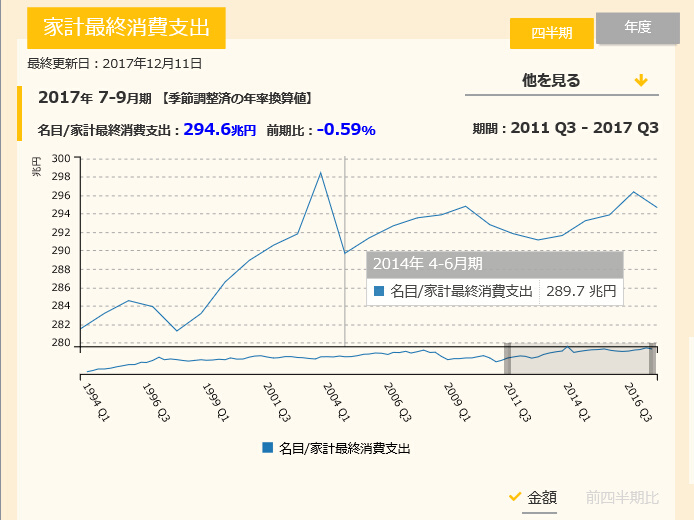Viewport: 694px width, 520px height.
Task: Click the 2017年 7-9月期 heading
Action: pos(95,97)
